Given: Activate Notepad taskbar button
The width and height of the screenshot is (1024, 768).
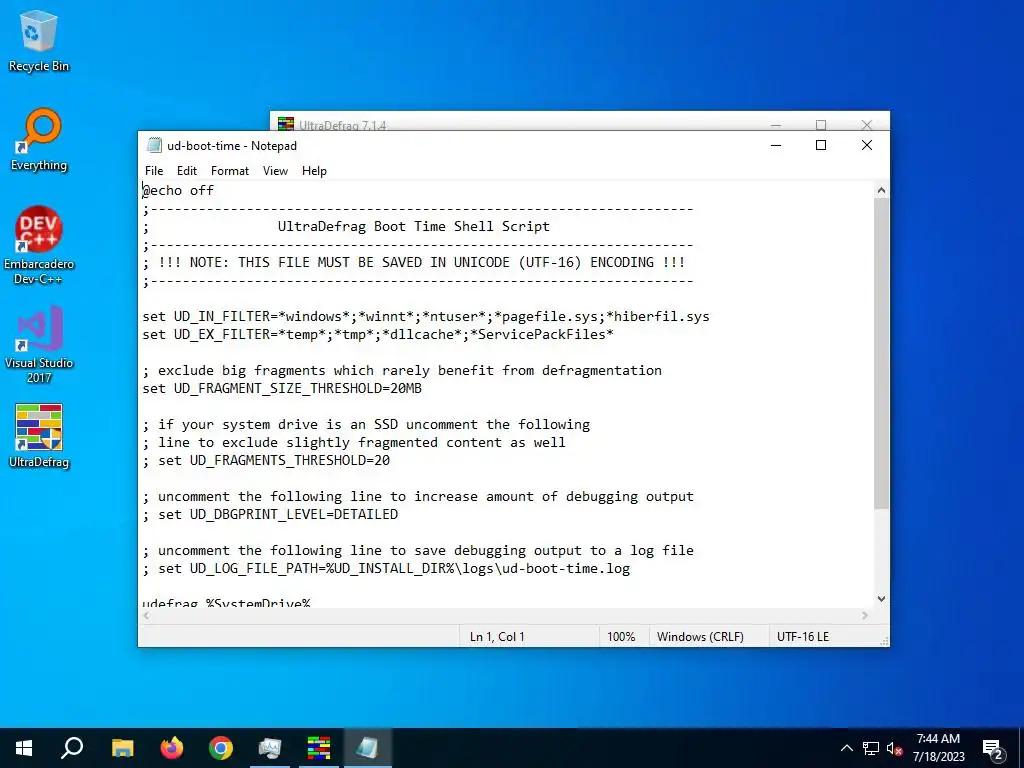Looking at the screenshot, I should 368,748.
